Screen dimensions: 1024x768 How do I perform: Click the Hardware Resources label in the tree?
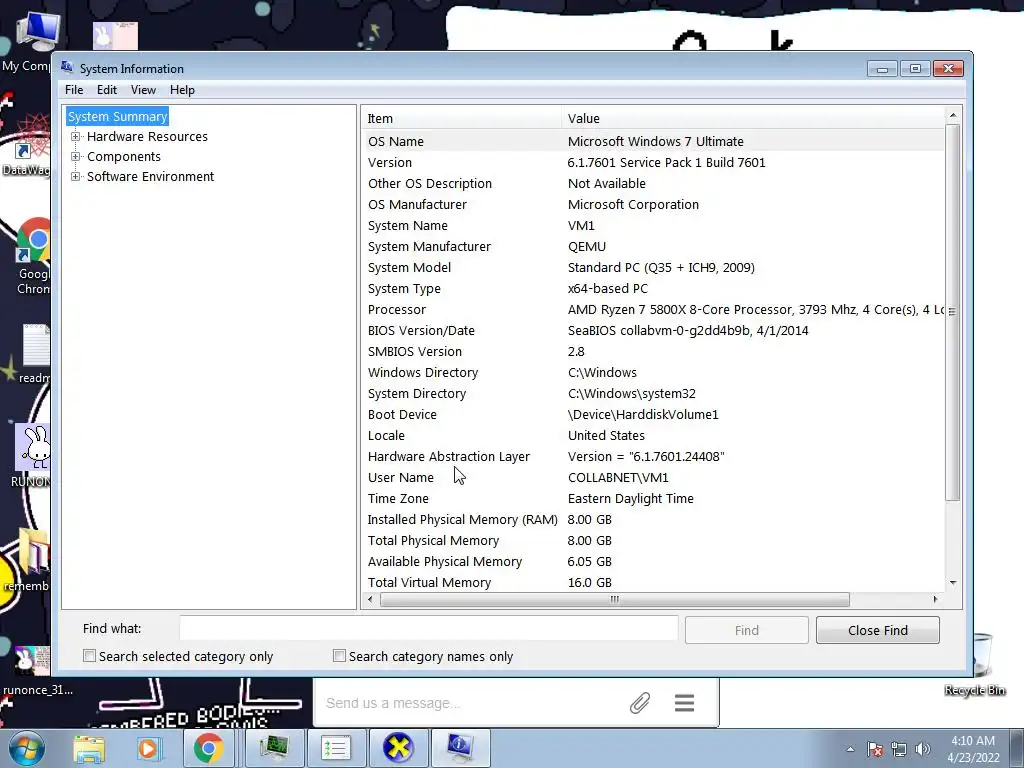click(147, 136)
